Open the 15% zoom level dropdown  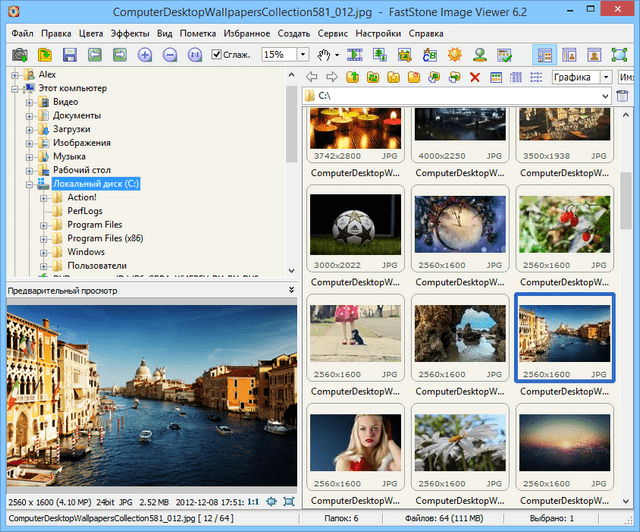pos(304,54)
